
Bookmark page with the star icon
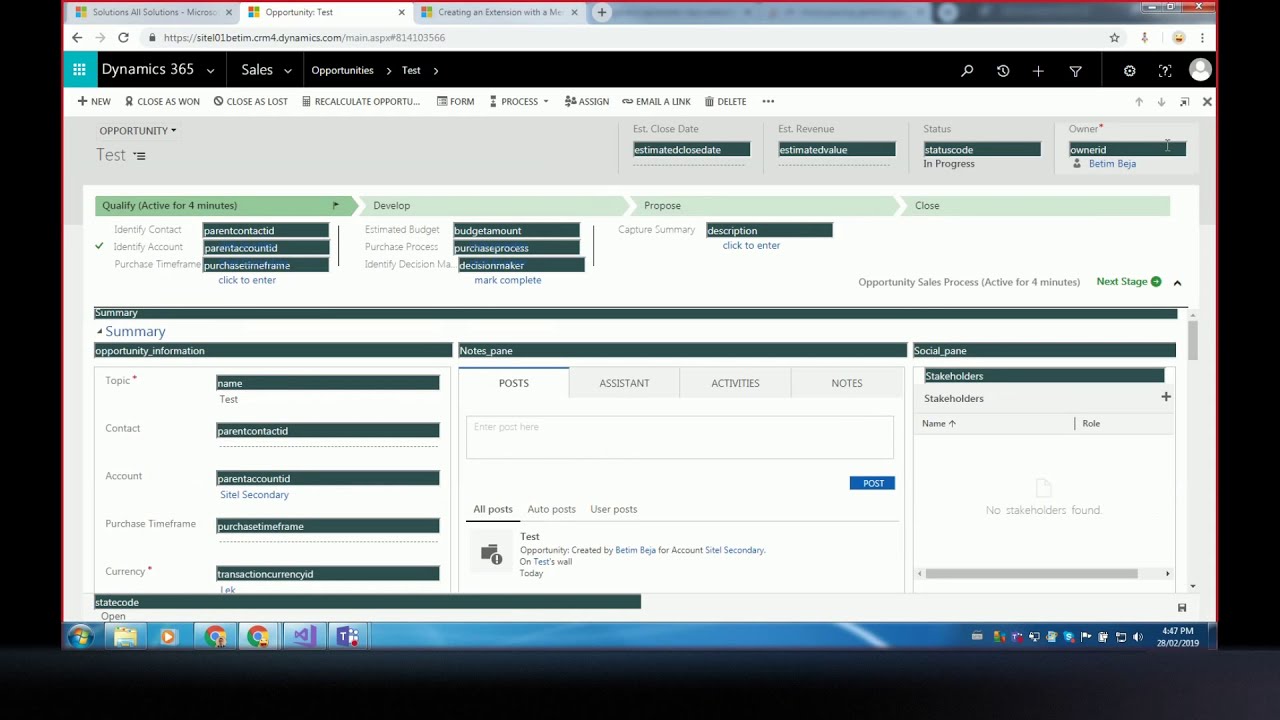[1114, 38]
